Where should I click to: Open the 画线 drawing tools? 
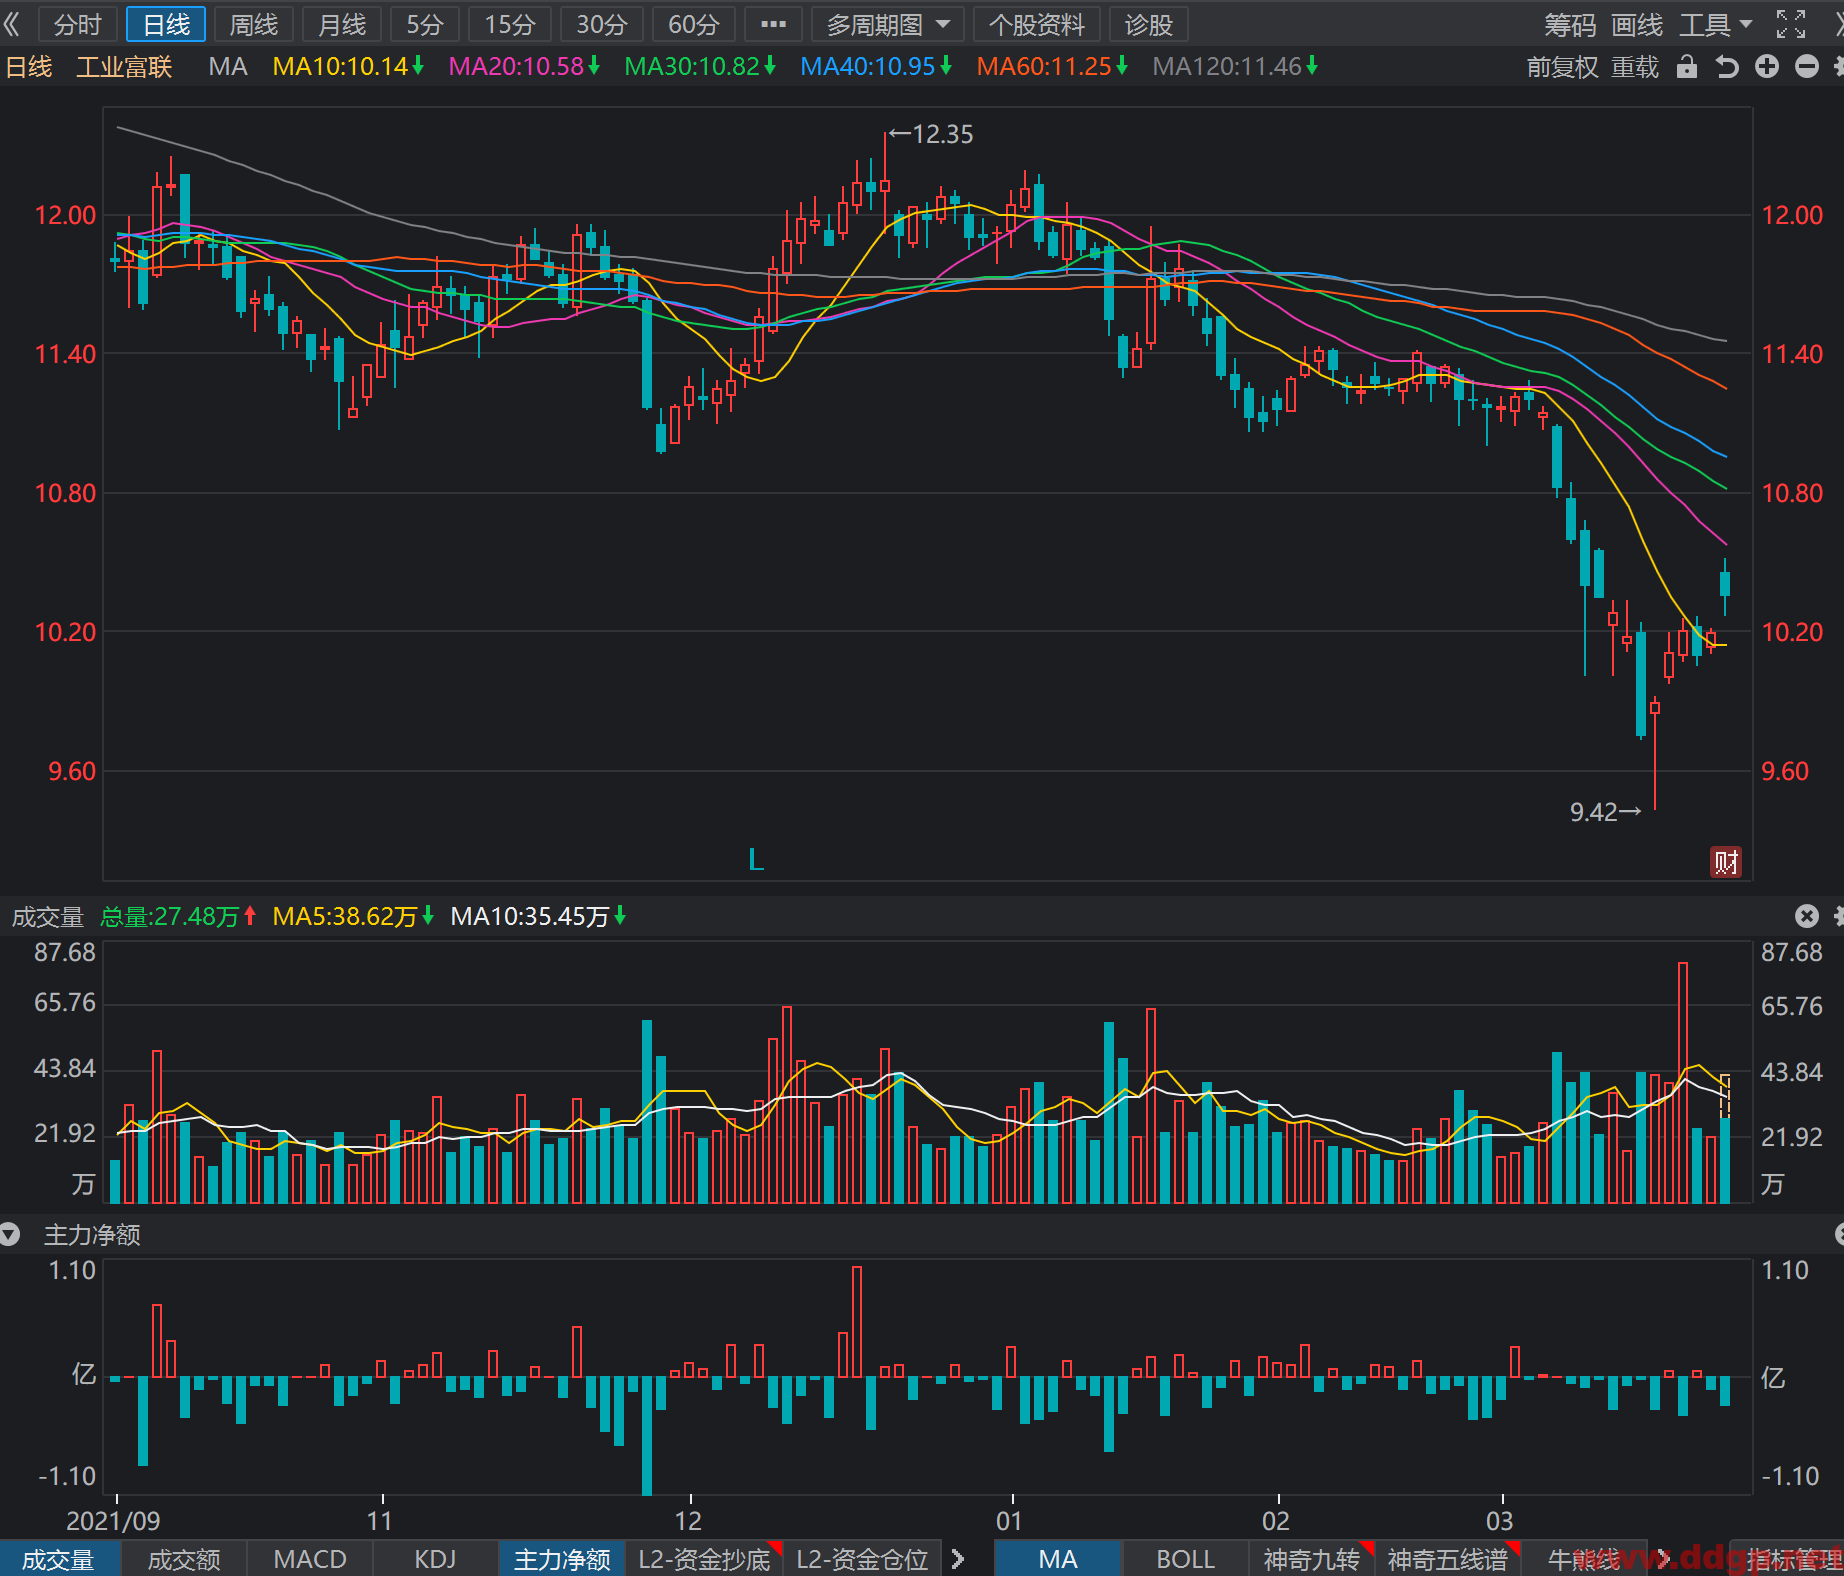[1637, 25]
